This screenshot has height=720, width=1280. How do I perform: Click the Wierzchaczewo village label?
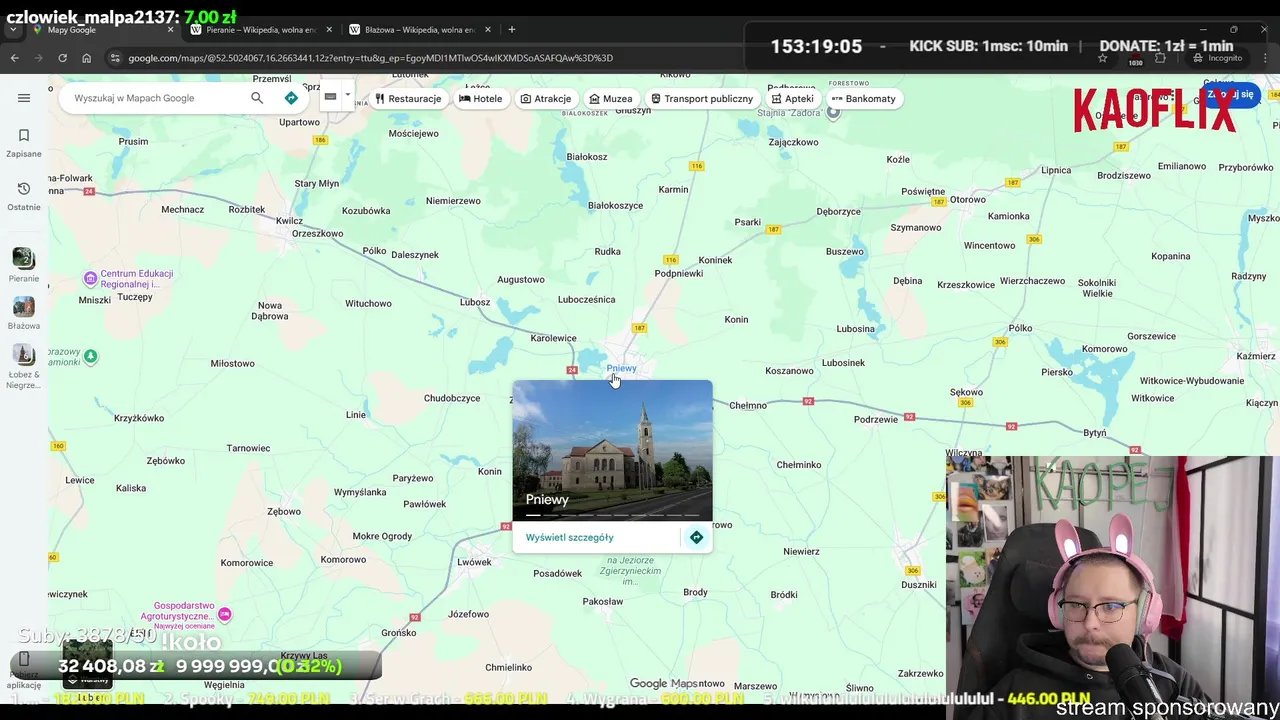(x=1032, y=281)
